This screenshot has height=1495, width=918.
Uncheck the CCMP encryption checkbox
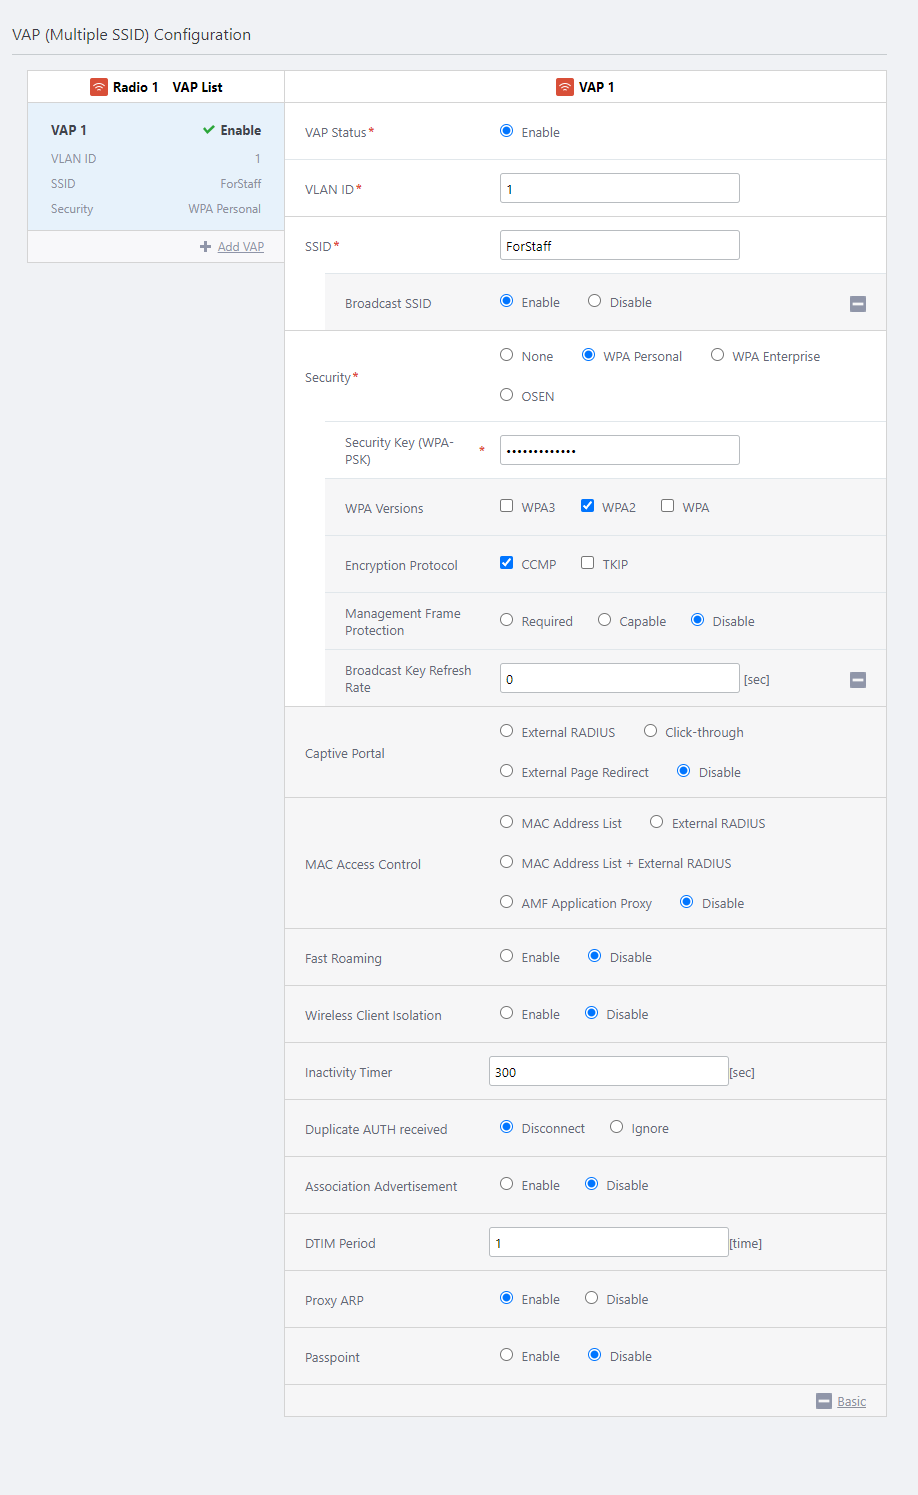click(507, 563)
